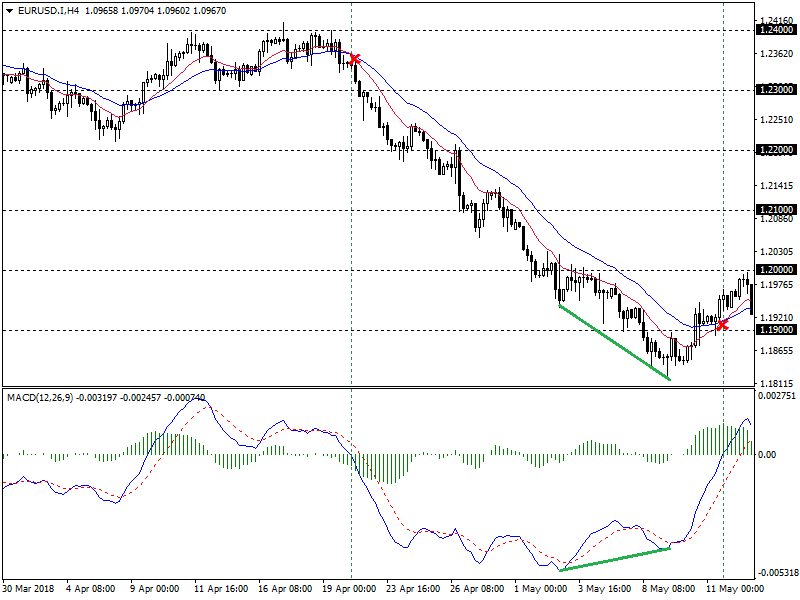Click the 1.20305 price scale value
The width and height of the screenshot is (800, 600).
click(x=777, y=252)
